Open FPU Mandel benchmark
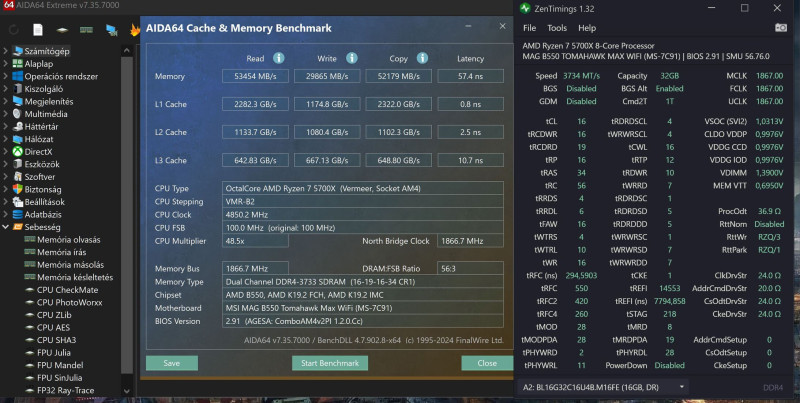Viewport: 800px width, 403px height. 60,365
